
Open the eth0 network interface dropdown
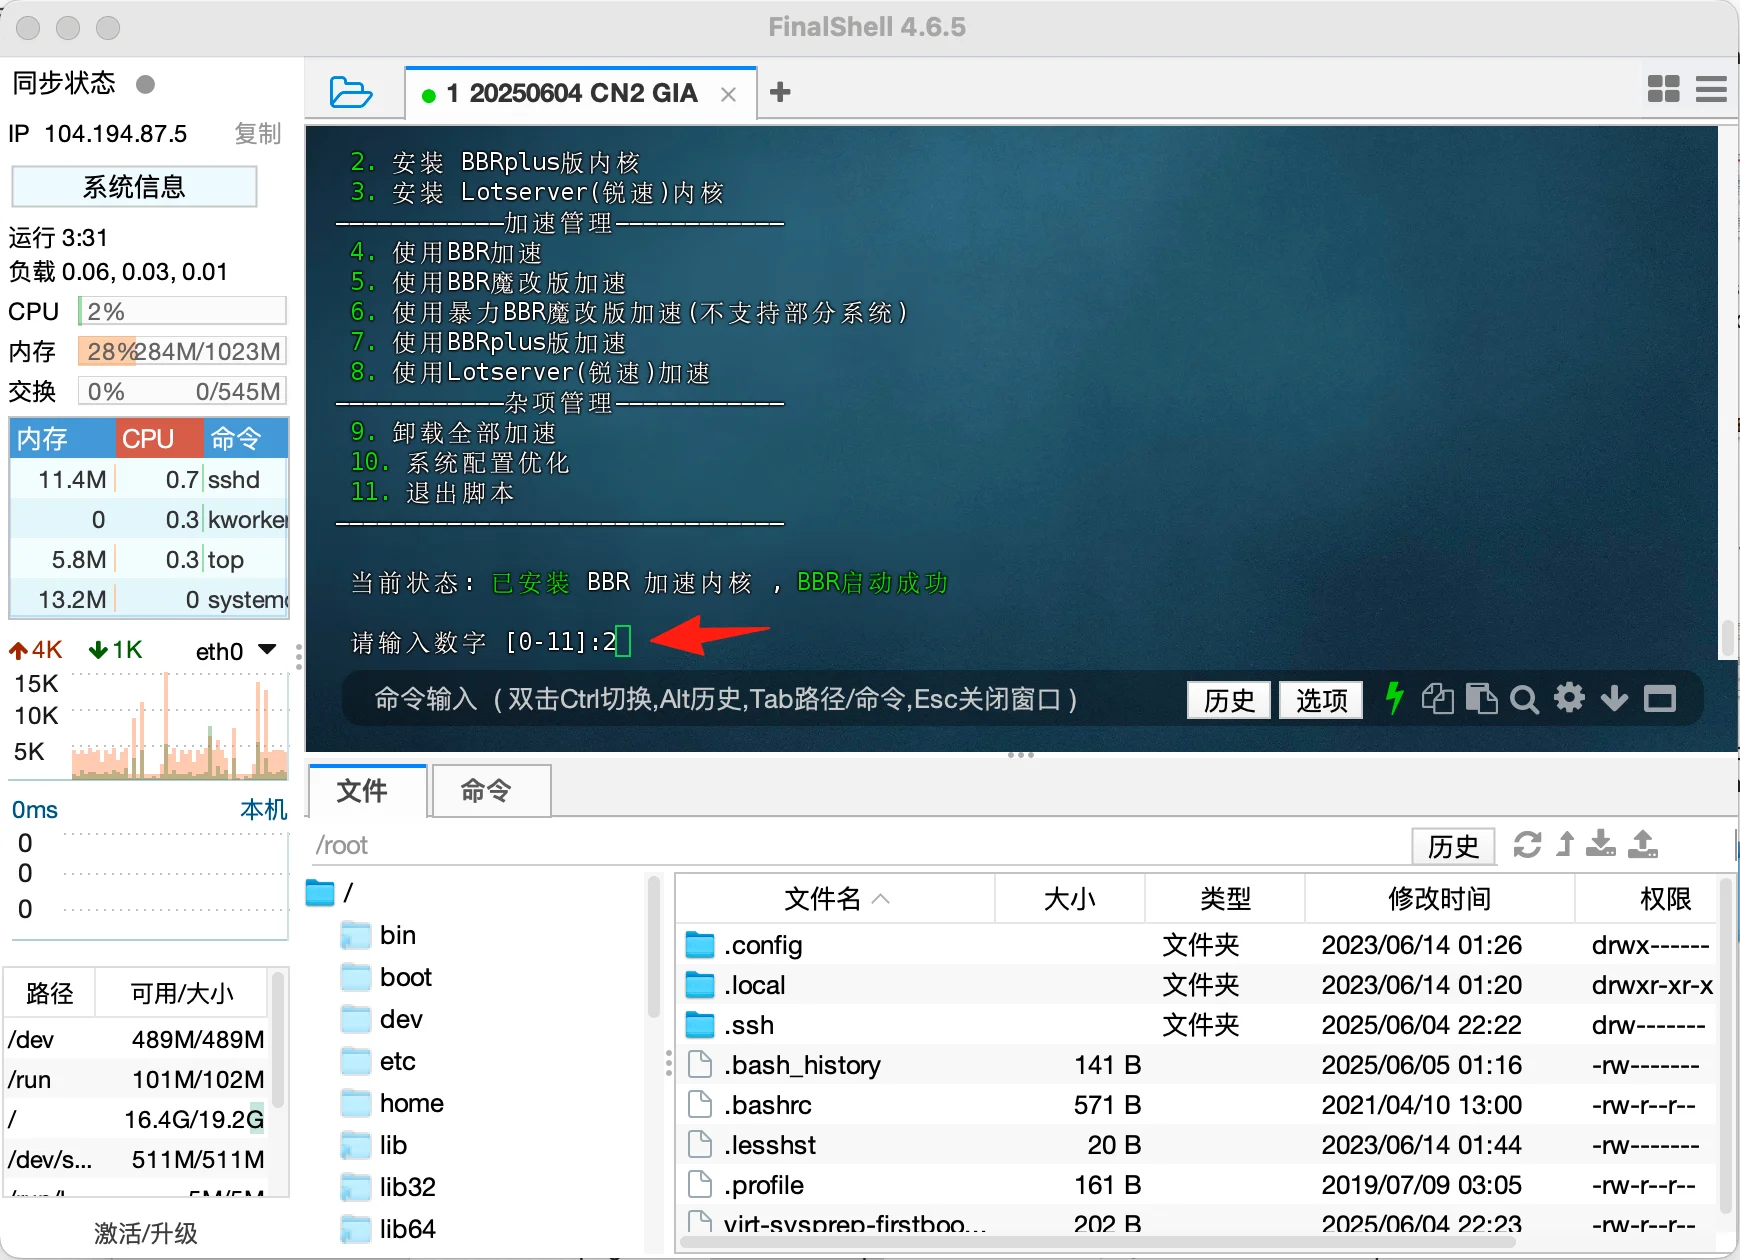(267, 650)
